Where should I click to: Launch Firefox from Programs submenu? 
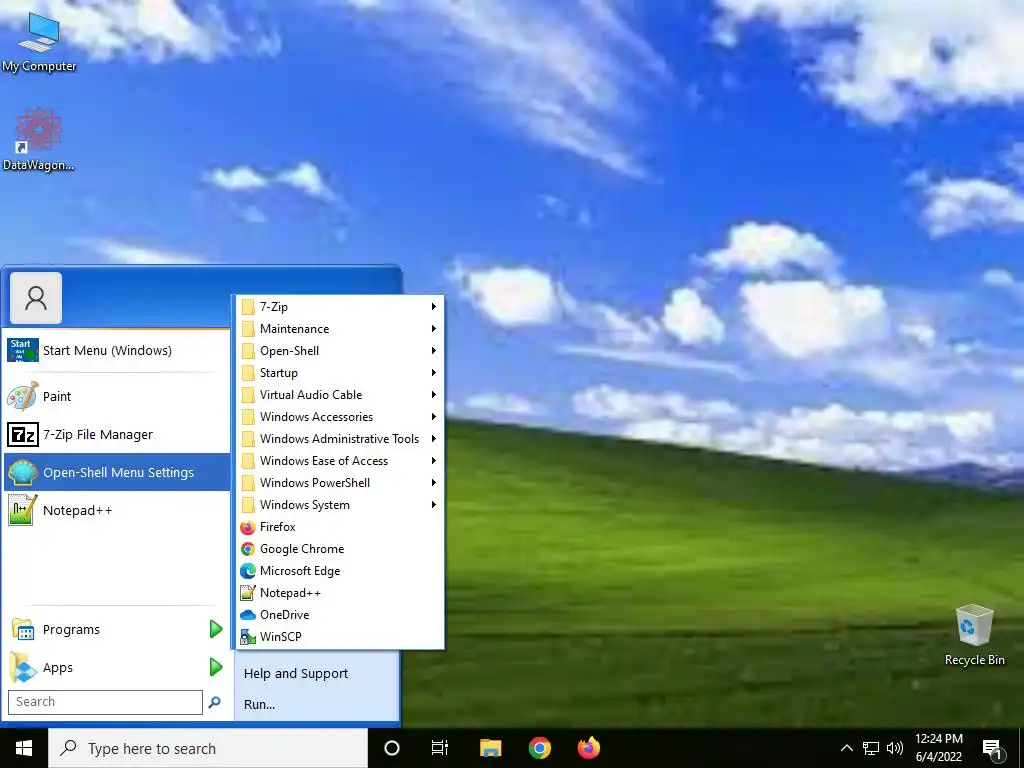[x=339, y=527]
